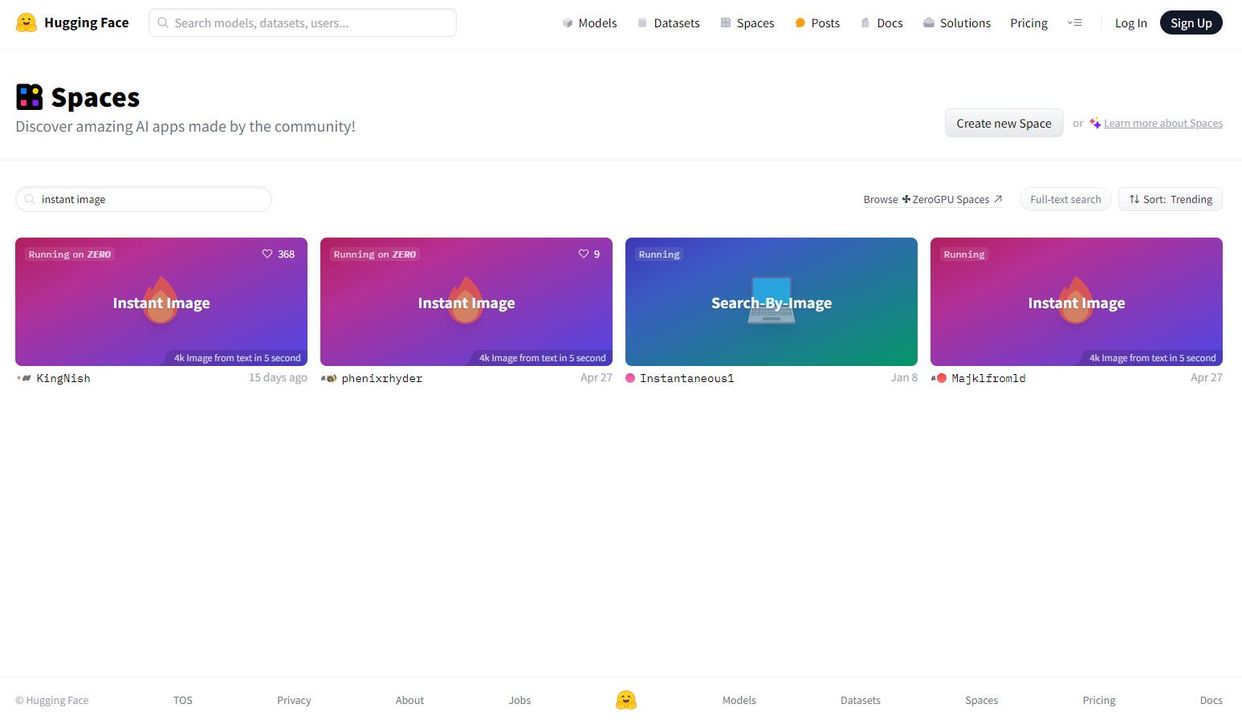Expand the more-options menu icon in navbar

coord(1075,22)
